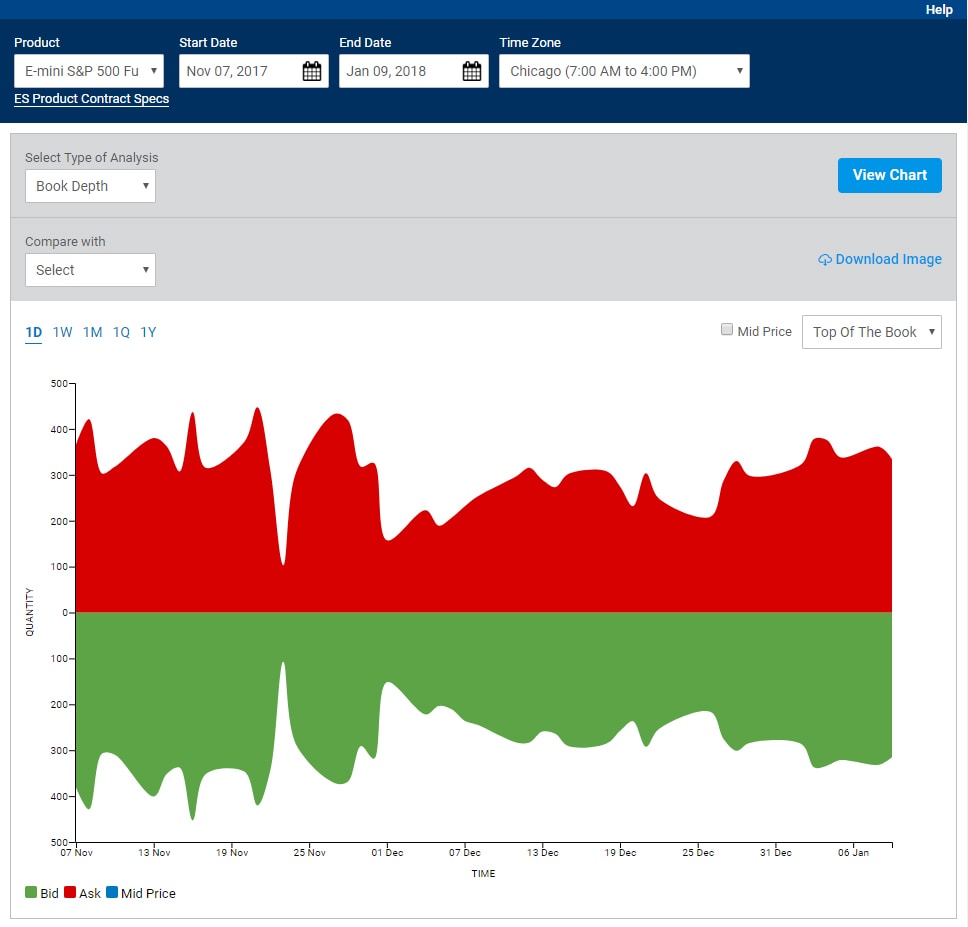This screenshot has width=968, height=927.
Task: Open the Time Zone dropdown
Action: (x=624, y=71)
